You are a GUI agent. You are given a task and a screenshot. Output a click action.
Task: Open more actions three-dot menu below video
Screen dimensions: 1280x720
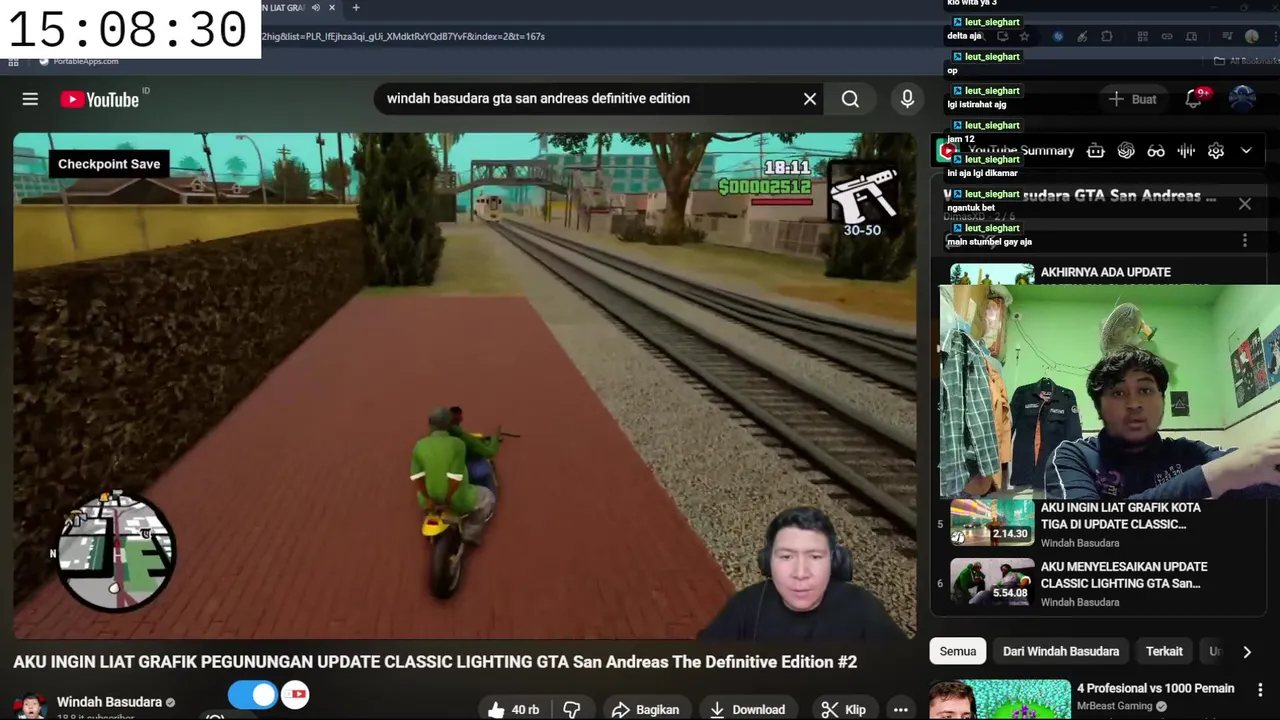point(901,709)
